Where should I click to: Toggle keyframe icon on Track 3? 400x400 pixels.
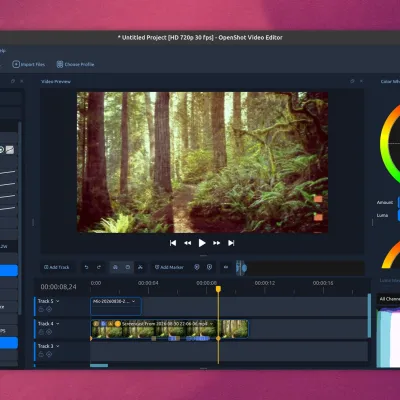click(x=49, y=354)
